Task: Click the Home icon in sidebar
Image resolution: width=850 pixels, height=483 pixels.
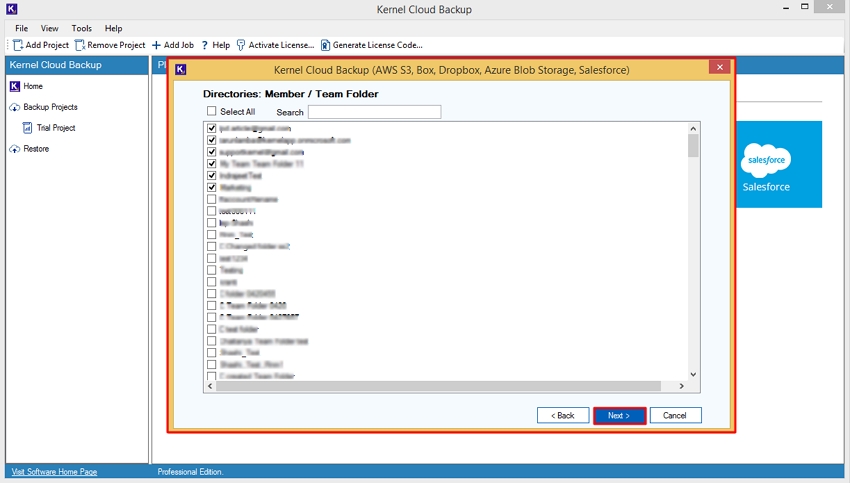Action: (15, 87)
